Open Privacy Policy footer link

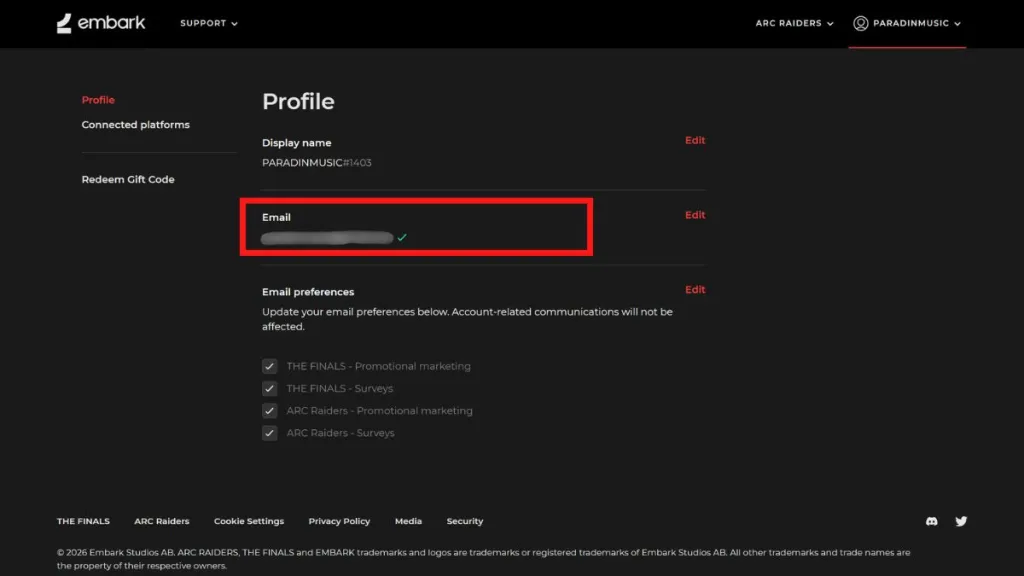click(339, 521)
